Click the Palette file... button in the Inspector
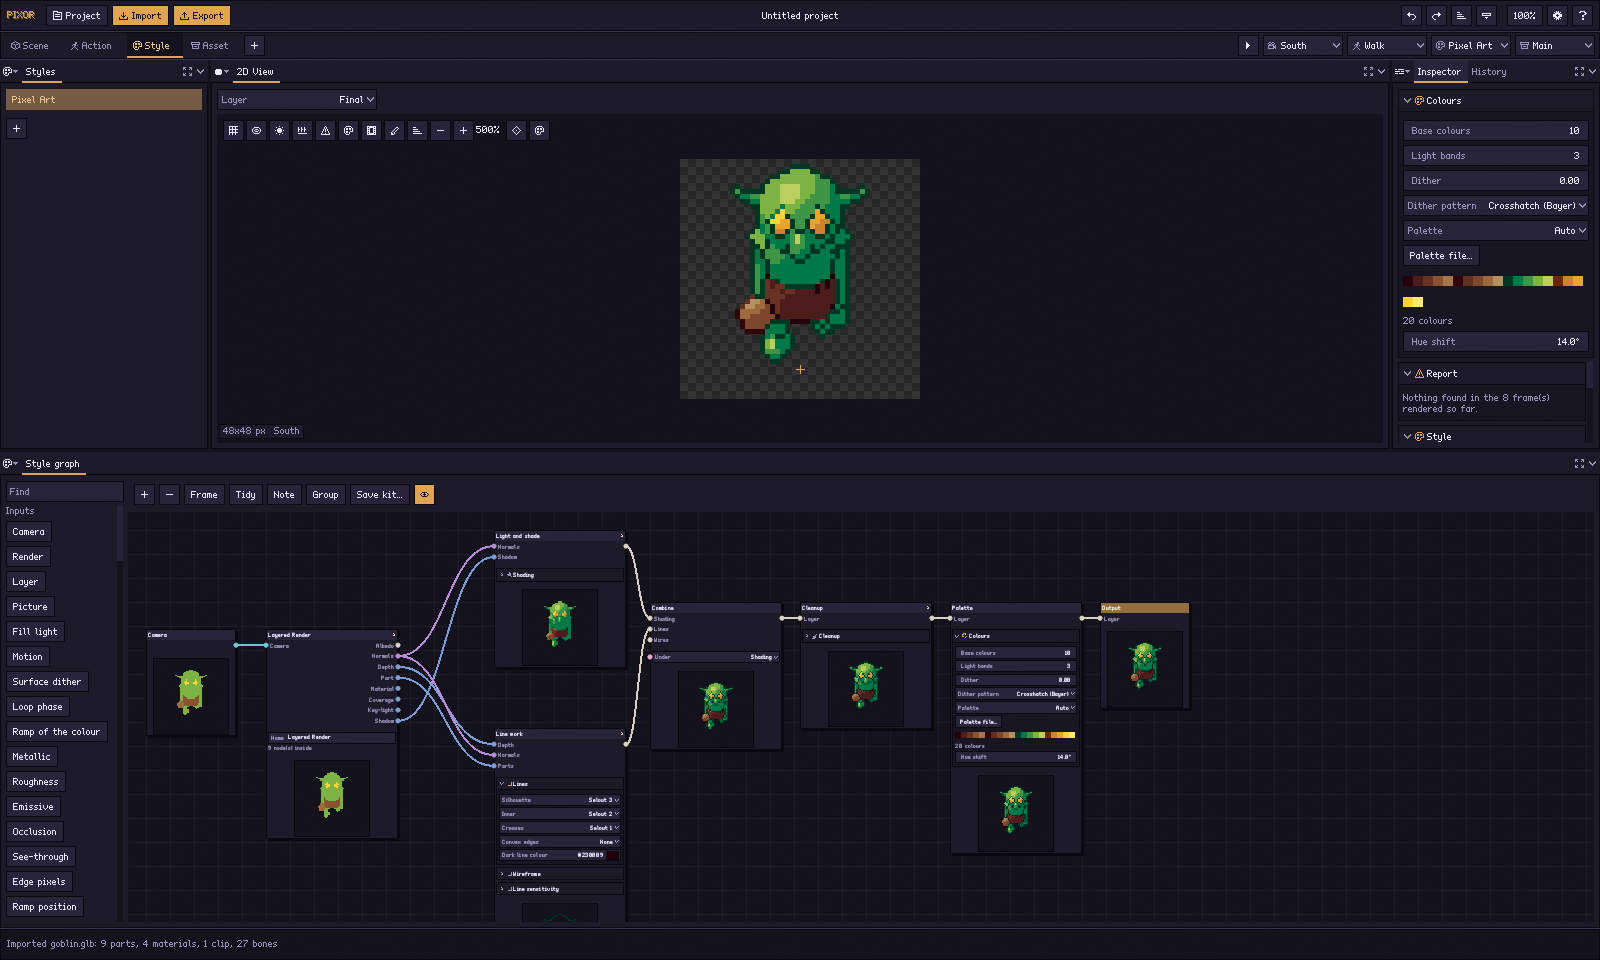The image size is (1600, 960). tap(1441, 256)
